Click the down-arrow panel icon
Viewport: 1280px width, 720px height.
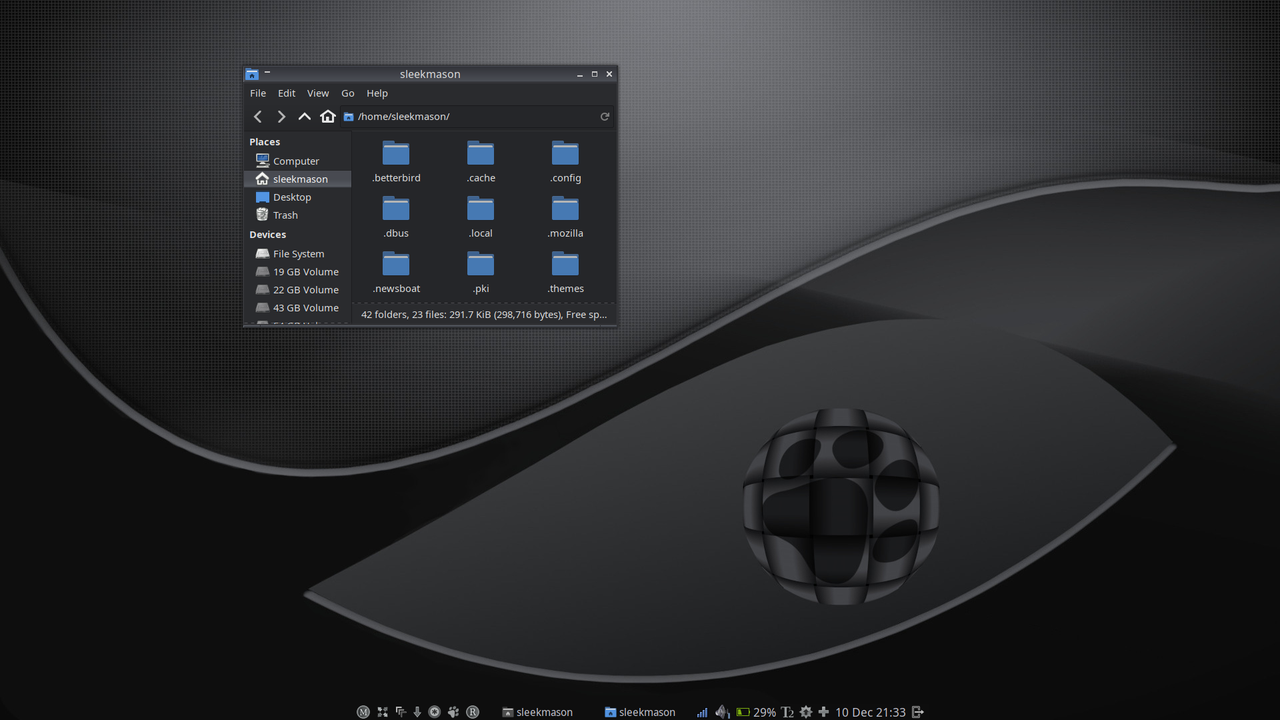click(417, 712)
